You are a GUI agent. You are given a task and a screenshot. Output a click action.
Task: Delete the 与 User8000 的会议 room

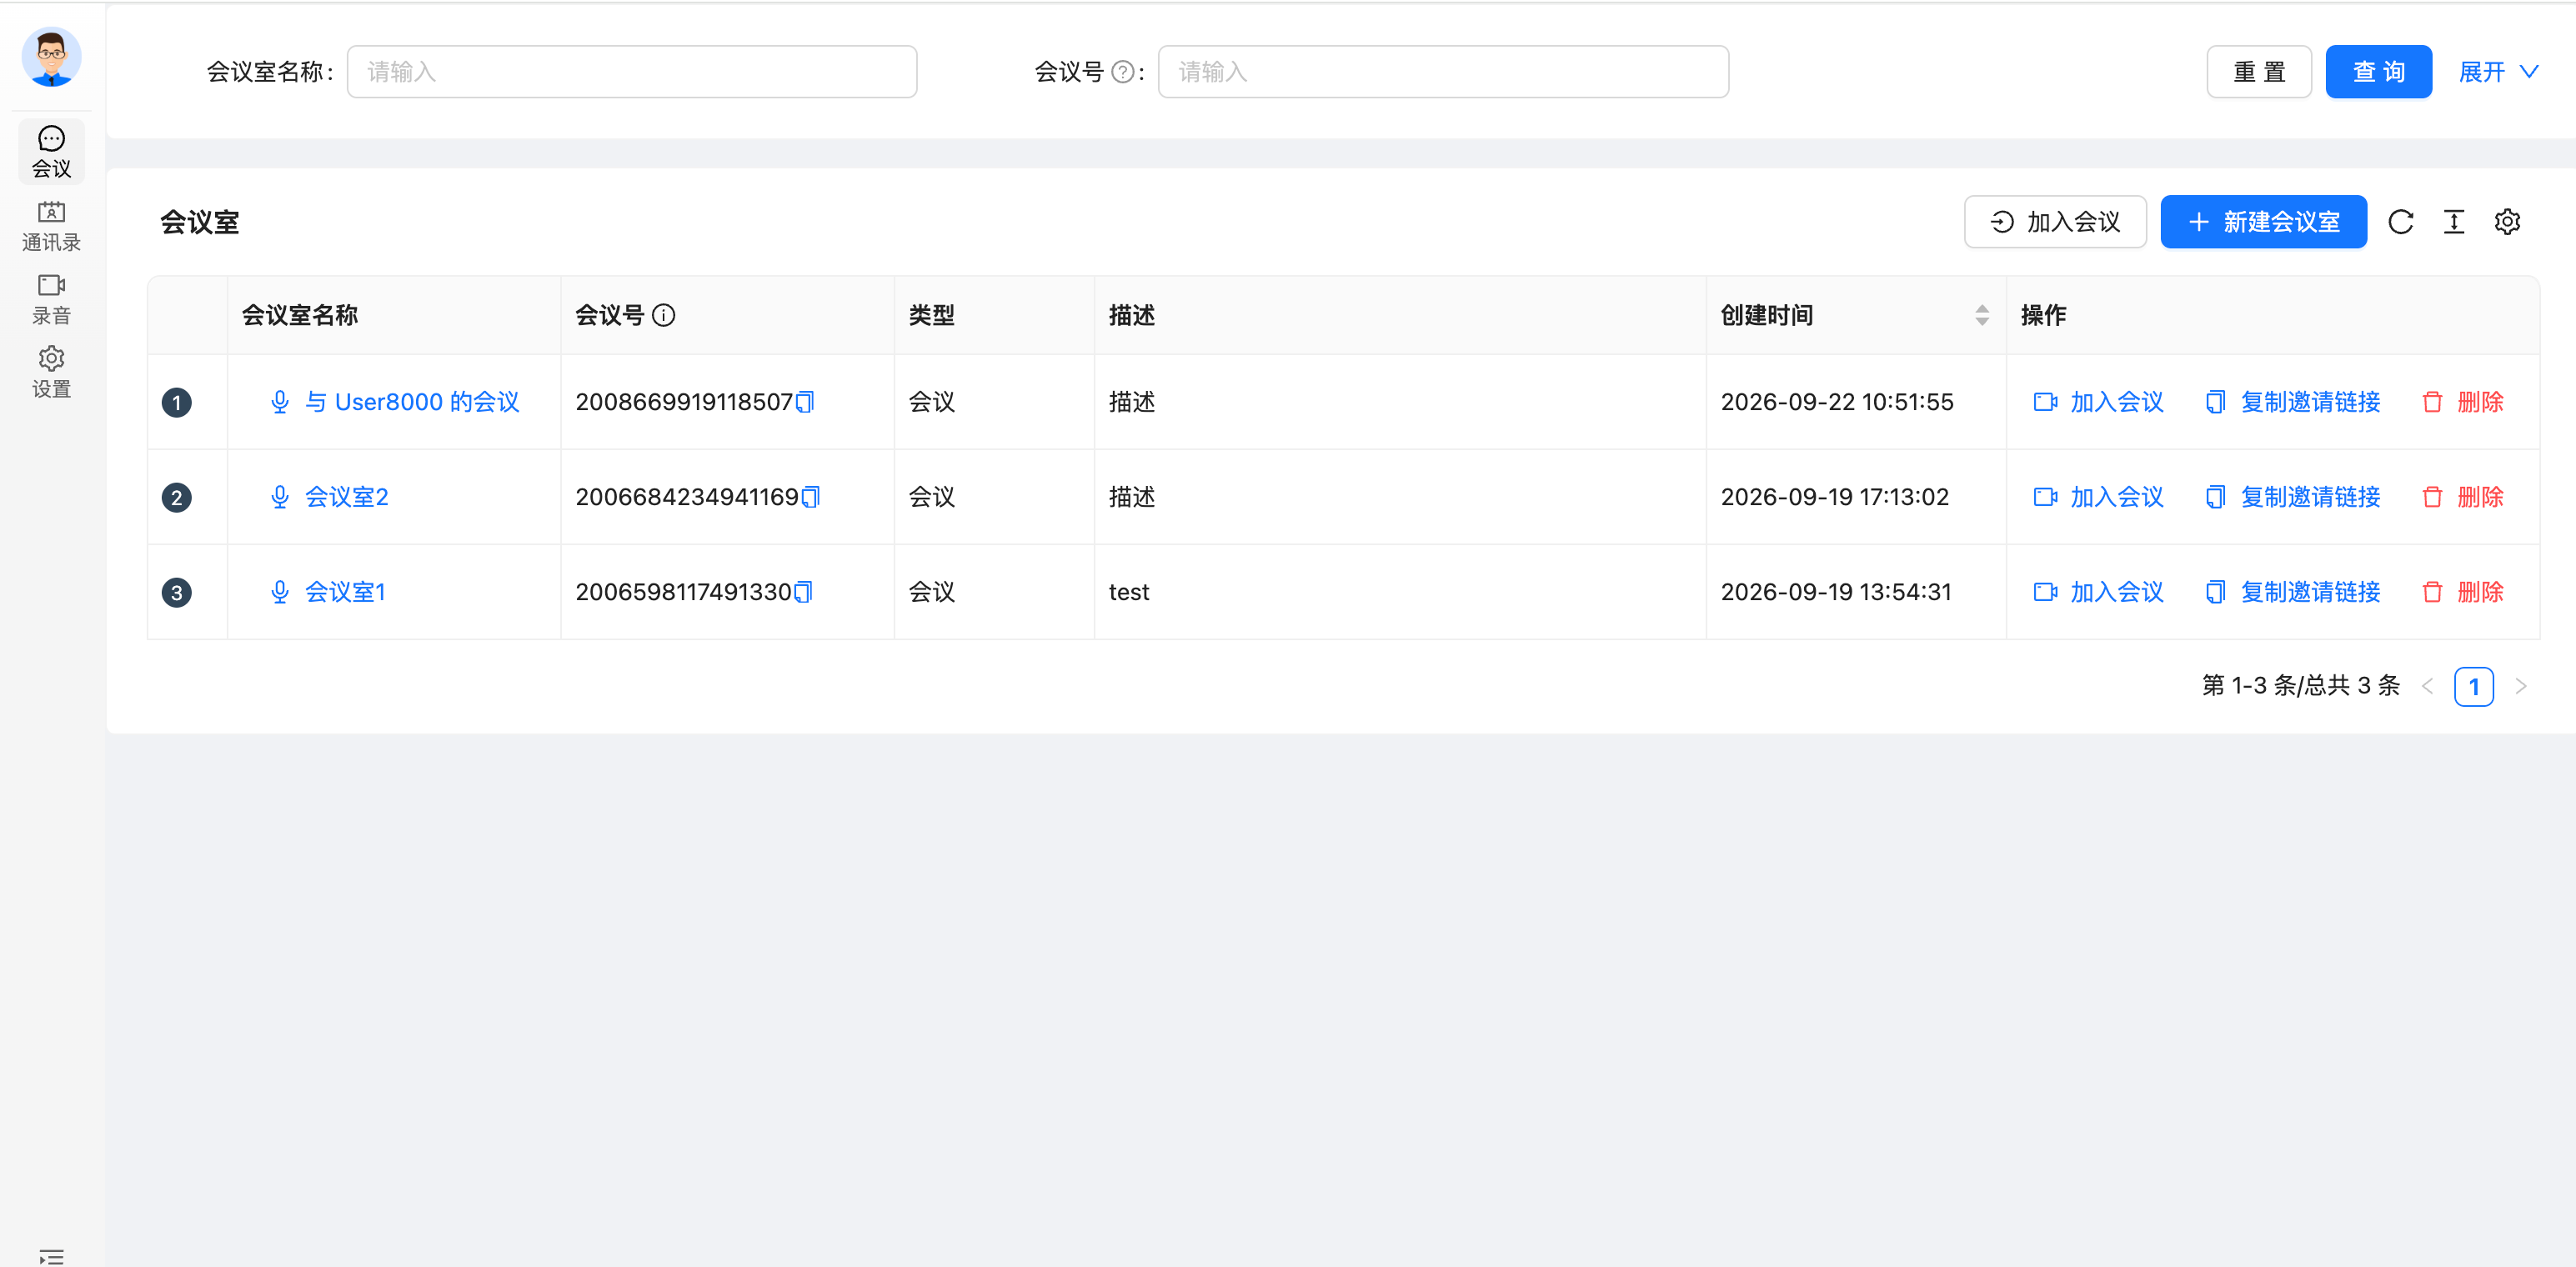(2463, 402)
